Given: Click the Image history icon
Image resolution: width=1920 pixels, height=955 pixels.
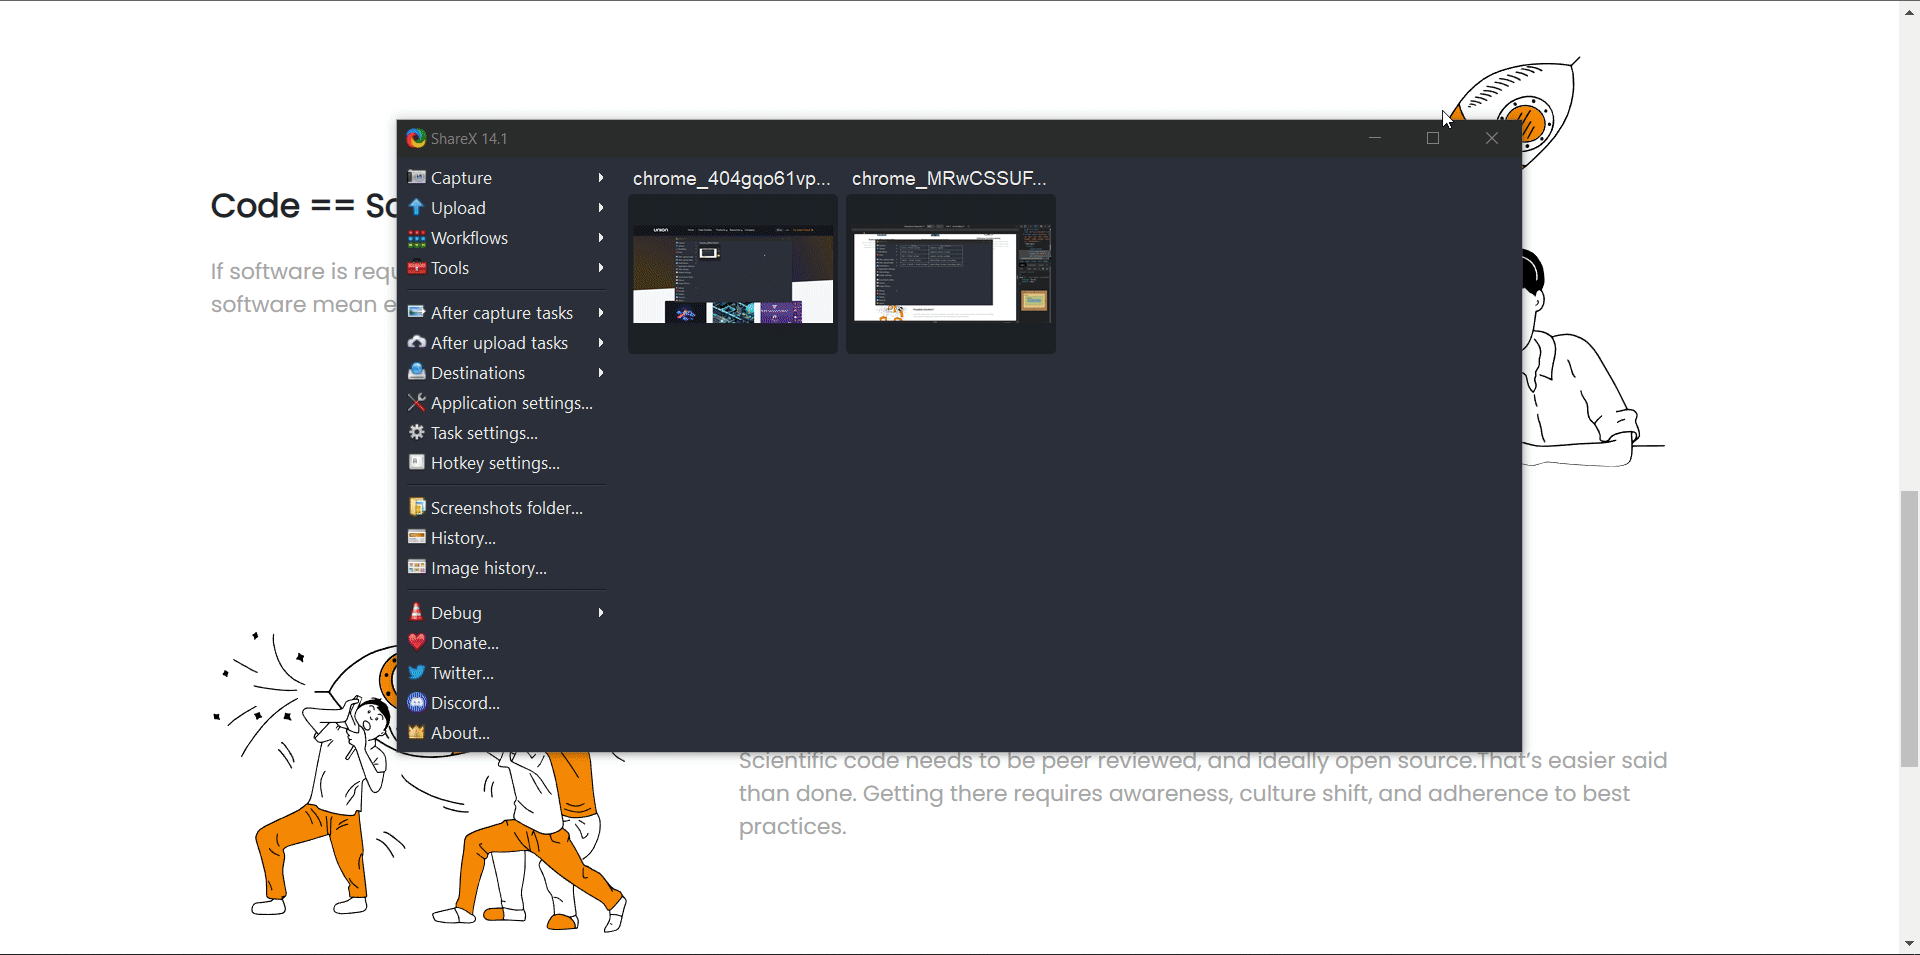Looking at the screenshot, I should point(417,567).
